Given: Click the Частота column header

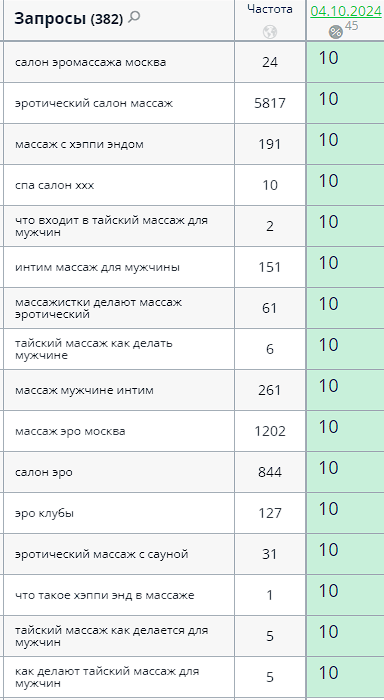Looking at the screenshot, I should pyautogui.click(x=270, y=9).
